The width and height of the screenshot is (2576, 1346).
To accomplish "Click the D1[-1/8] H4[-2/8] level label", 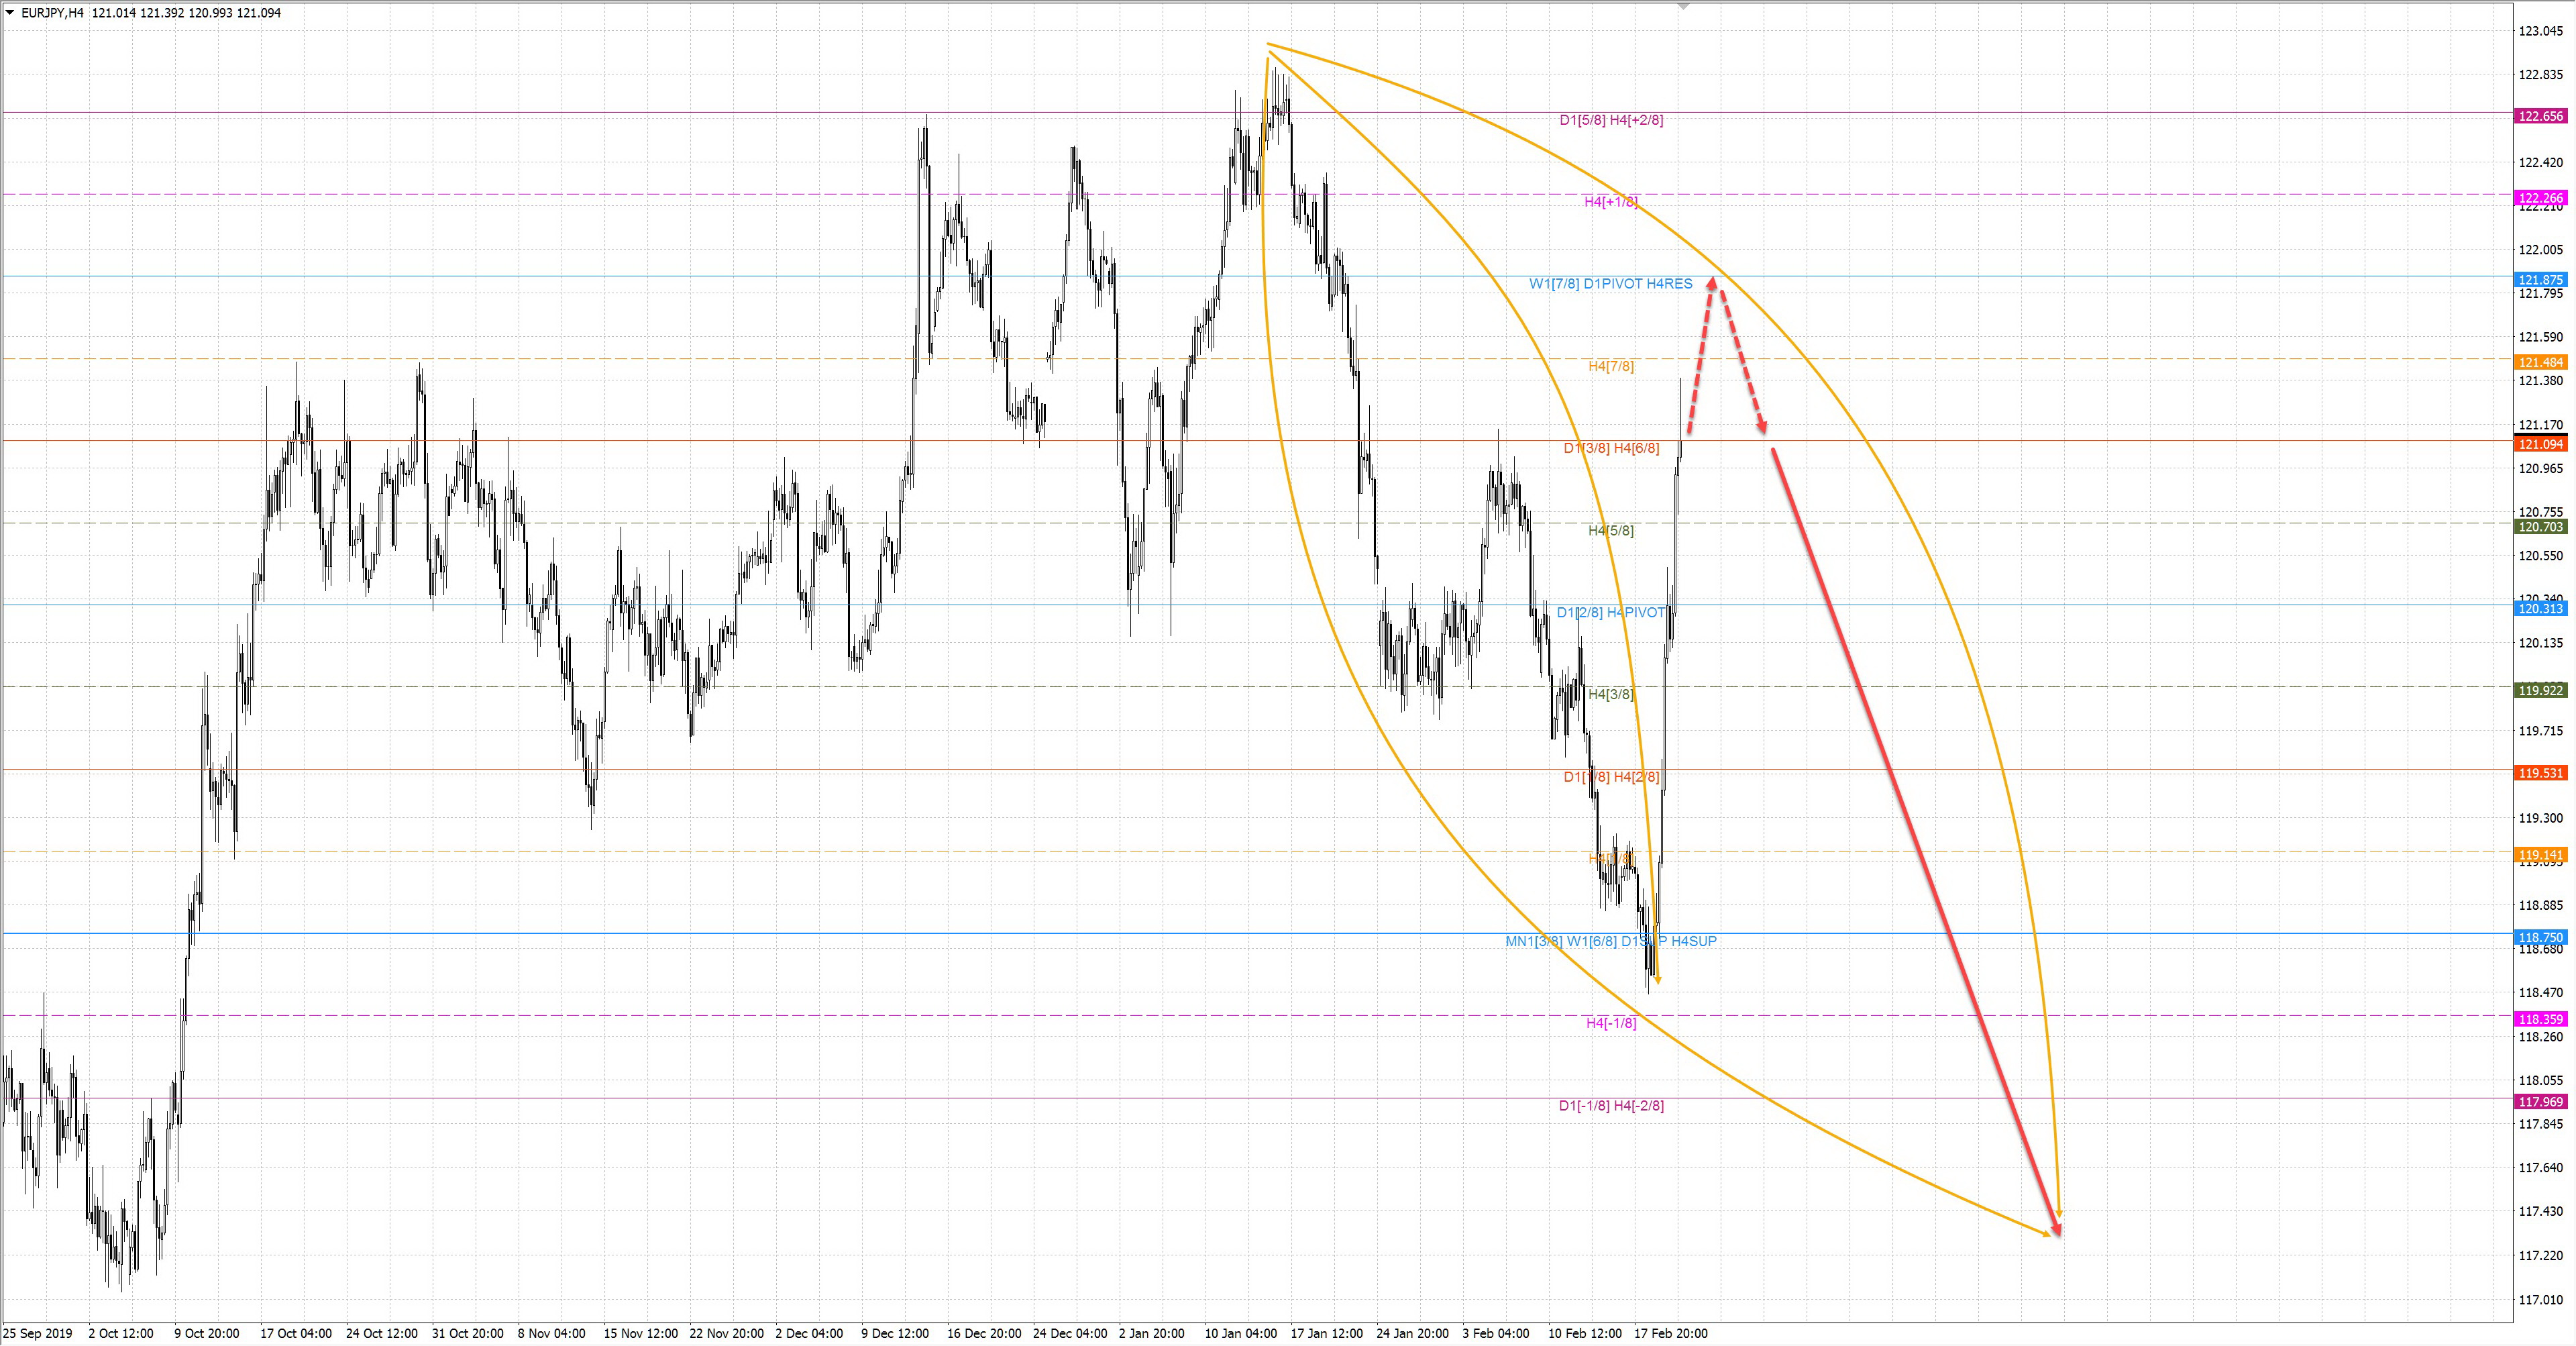I will (1611, 1105).
